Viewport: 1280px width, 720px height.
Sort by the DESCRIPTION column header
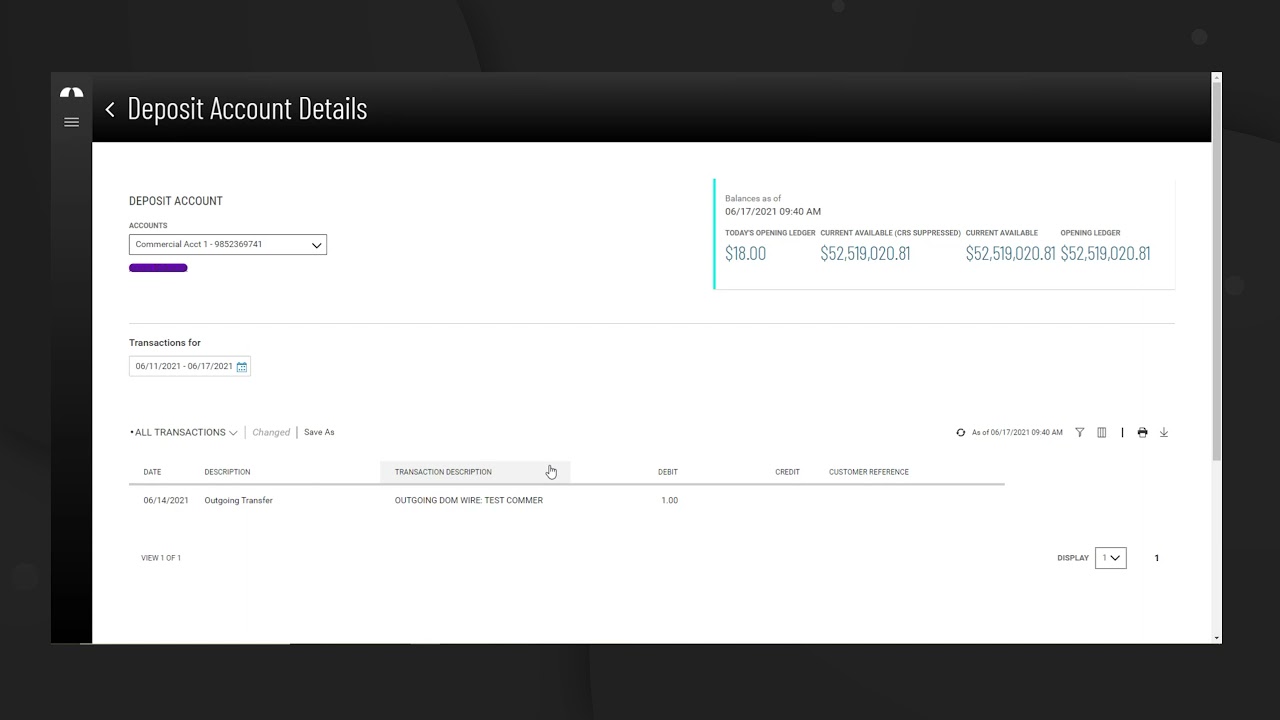(227, 472)
